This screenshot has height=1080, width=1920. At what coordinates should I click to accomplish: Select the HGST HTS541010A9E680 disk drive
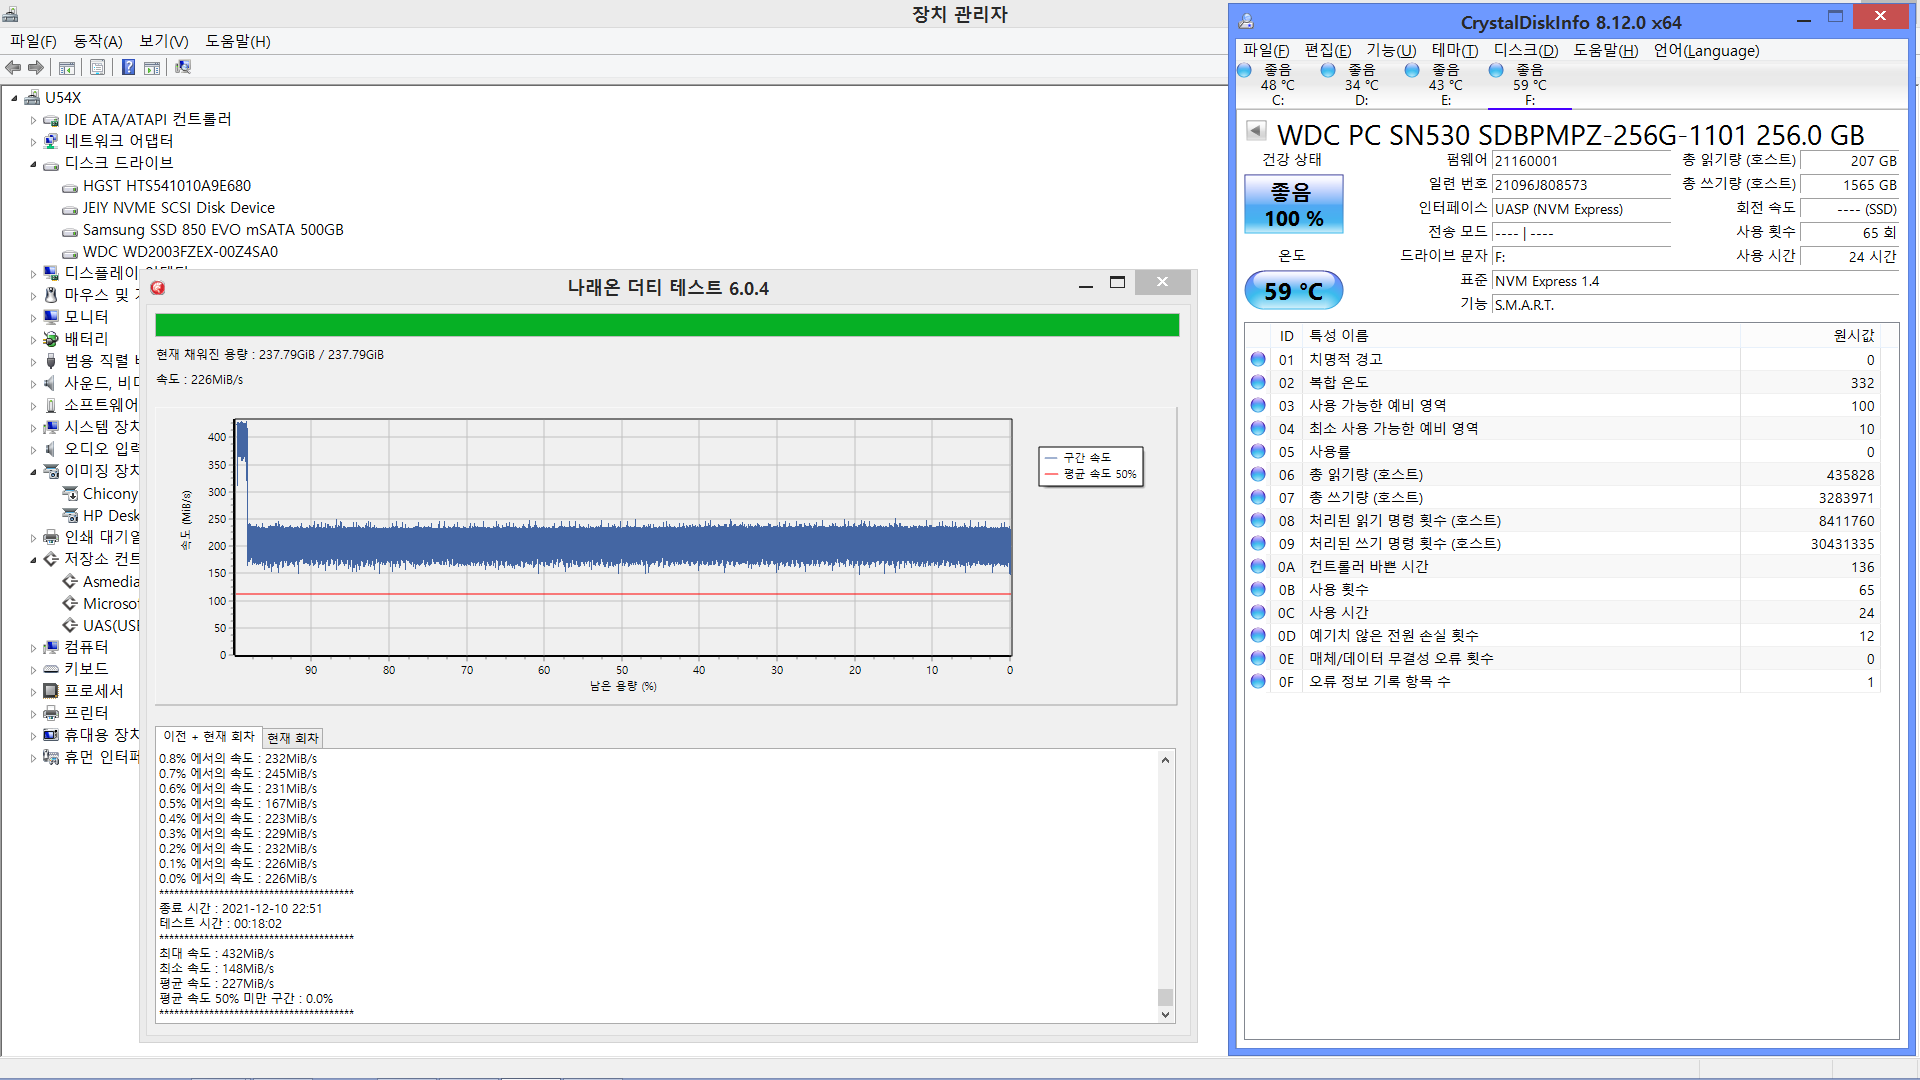[166, 186]
